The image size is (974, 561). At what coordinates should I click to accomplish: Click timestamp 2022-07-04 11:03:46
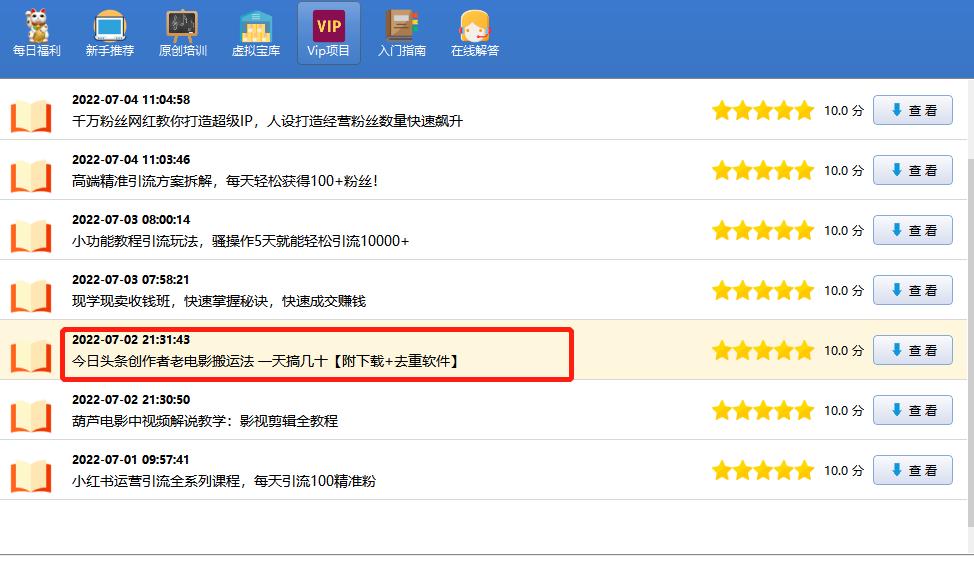[x=131, y=160]
